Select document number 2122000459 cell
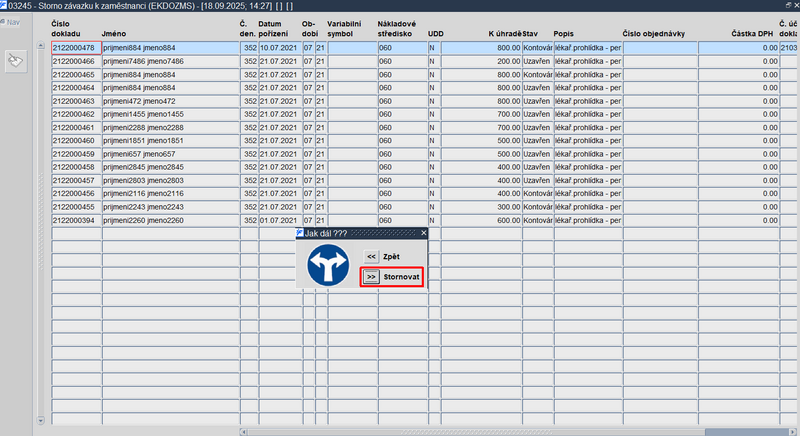800x436 pixels. point(77,154)
